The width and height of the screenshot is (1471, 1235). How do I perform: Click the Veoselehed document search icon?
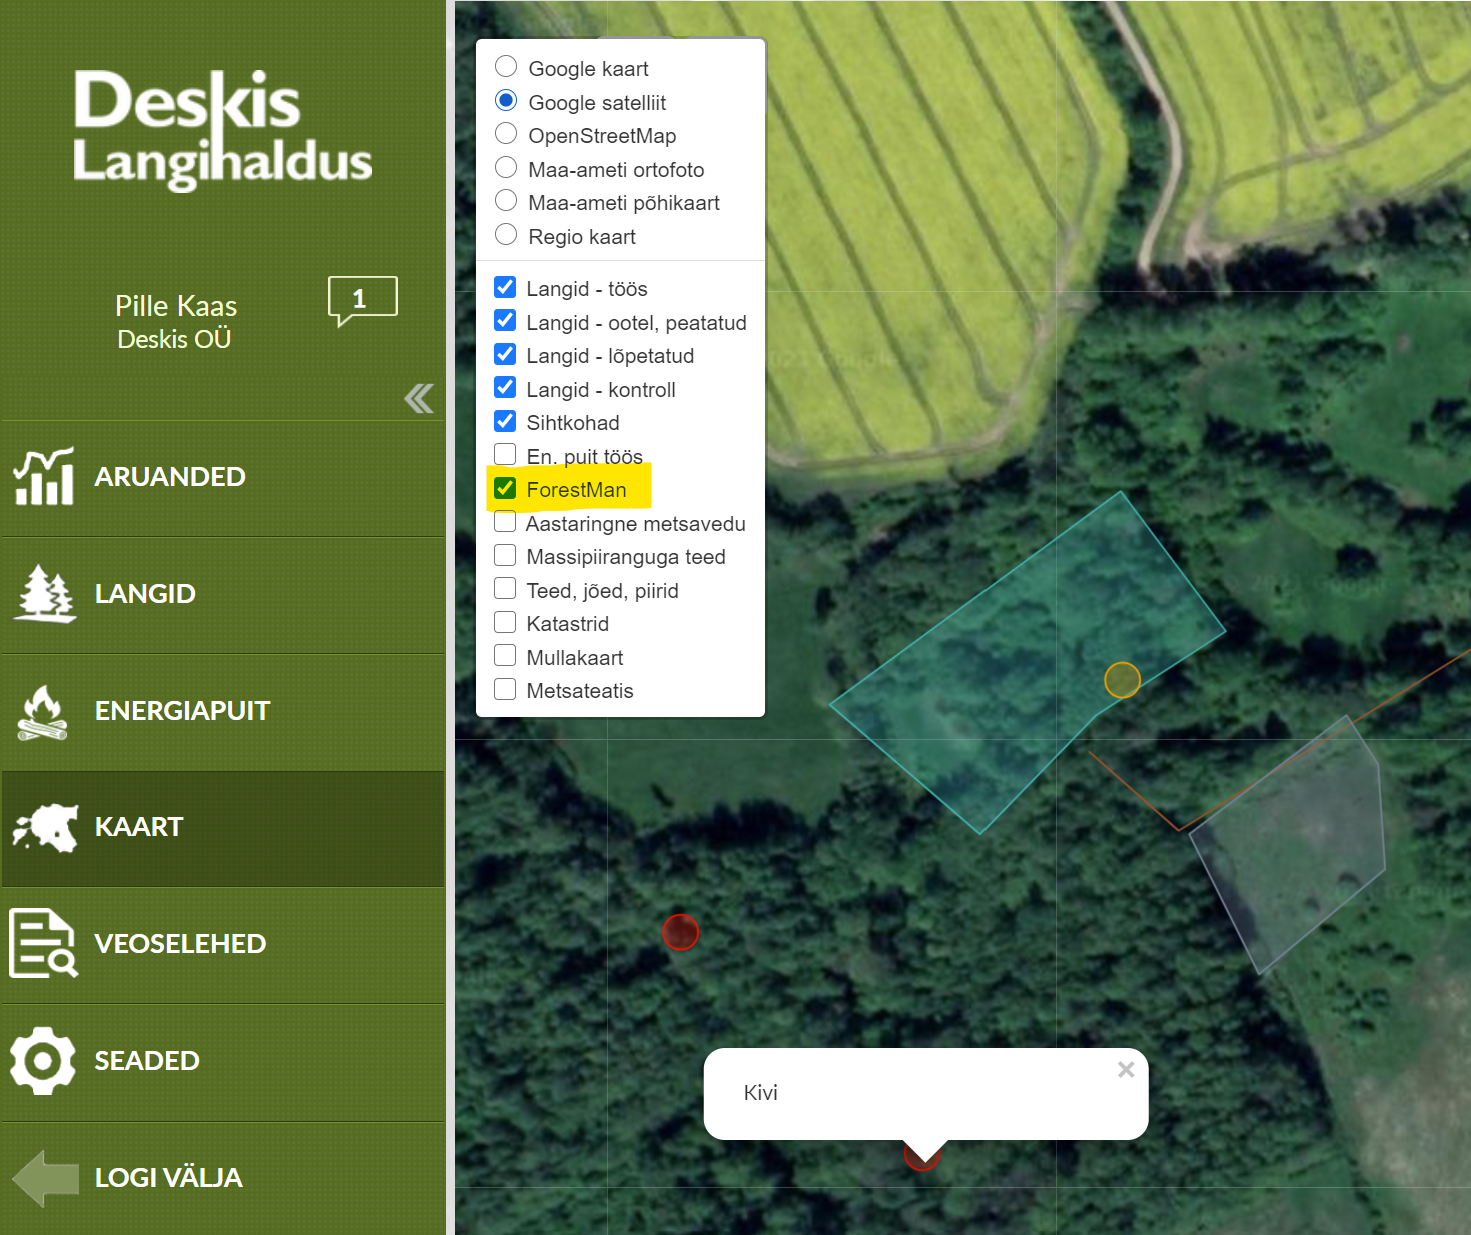43,943
